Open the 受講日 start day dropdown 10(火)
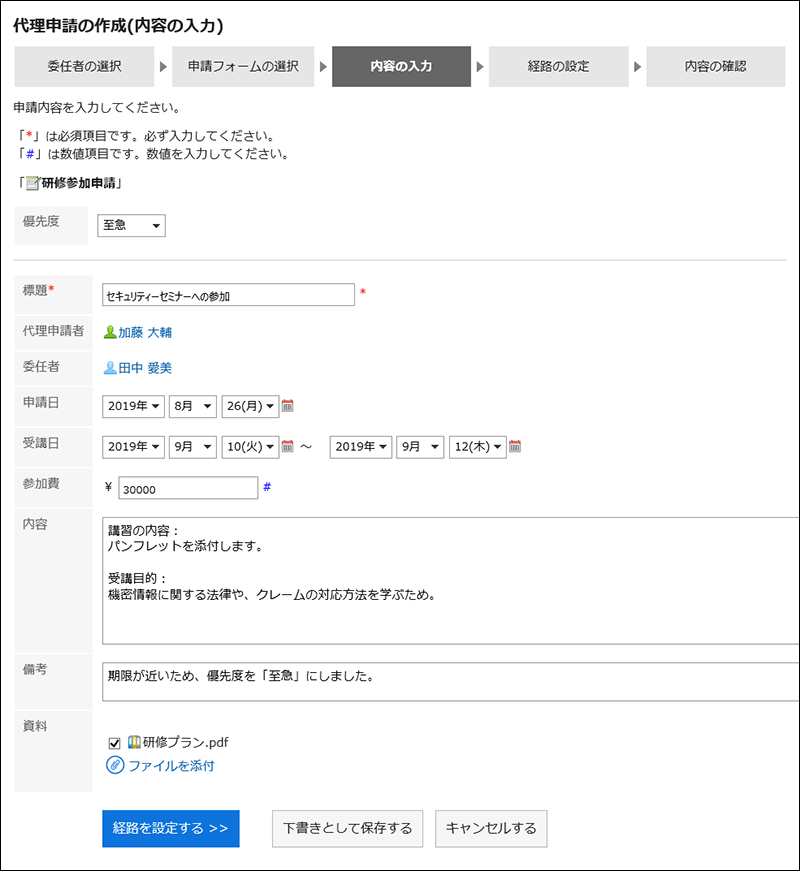This screenshot has width=800, height=871. click(x=250, y=447)
